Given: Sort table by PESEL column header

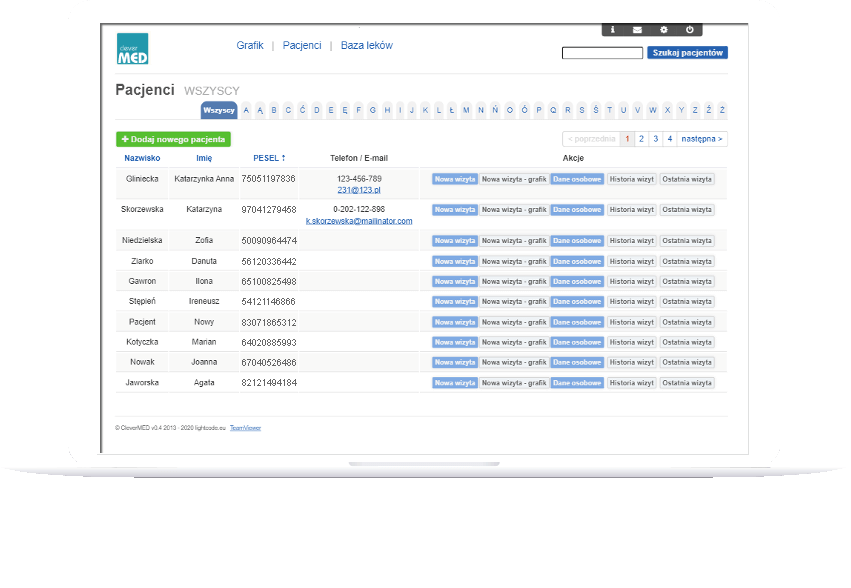Looking at the screenshot, I should tap(269, 158).
